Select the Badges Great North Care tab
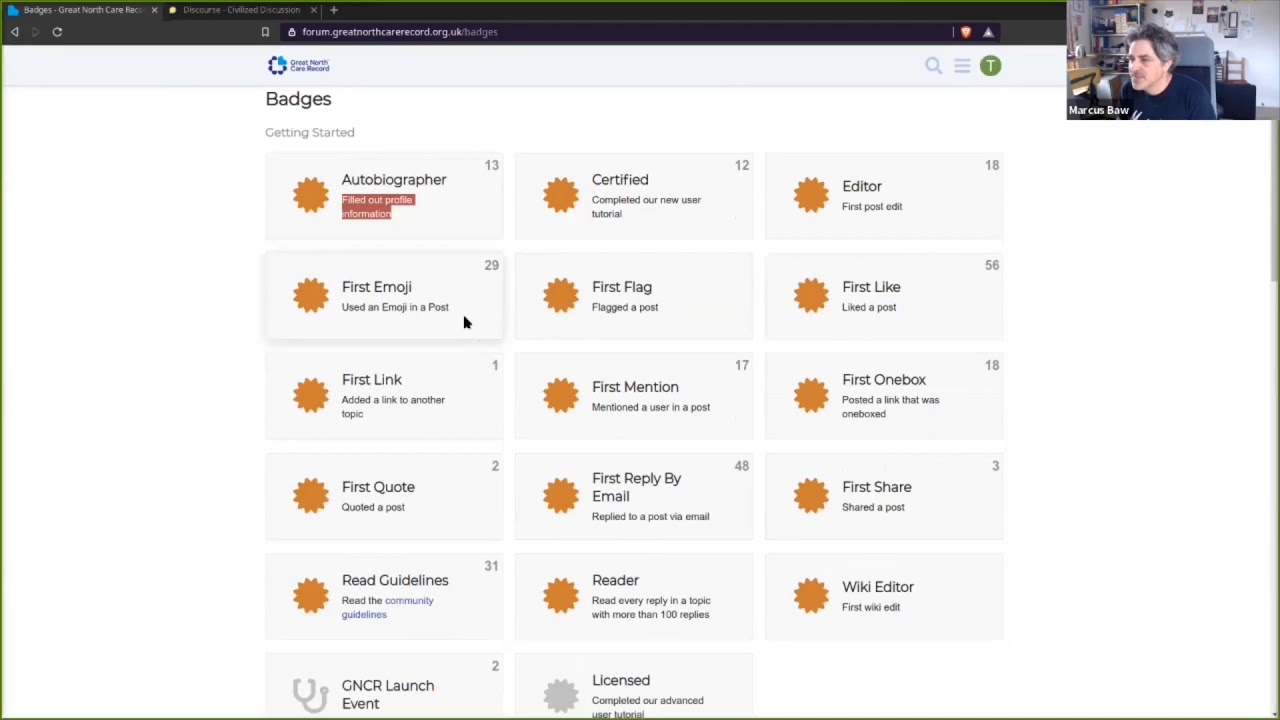Image resolution: width=1280 pixels, height=720 pixels. [80, 10]
